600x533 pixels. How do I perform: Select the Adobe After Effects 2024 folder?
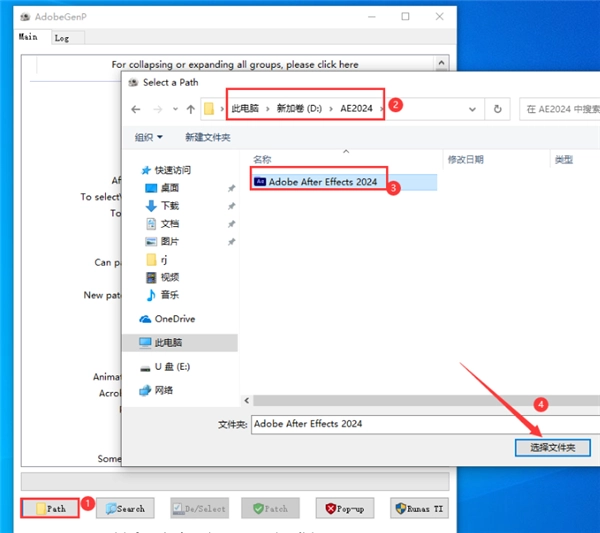(322, 182)
